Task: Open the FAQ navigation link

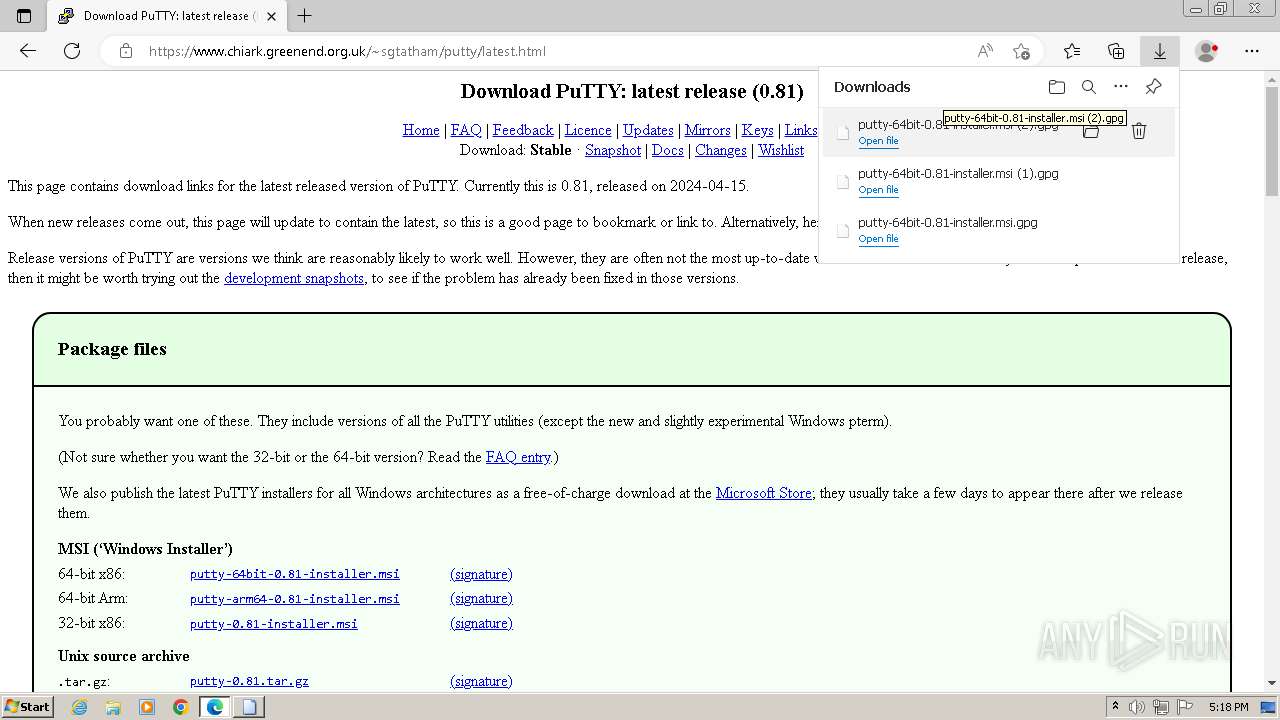Action: 466,130
